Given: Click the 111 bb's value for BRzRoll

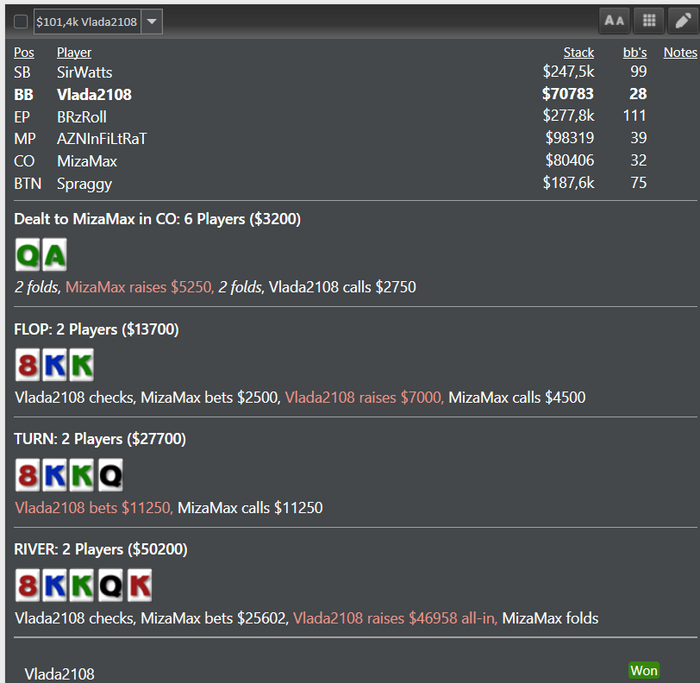Looking at the screenshot, I should coord(634,116).
